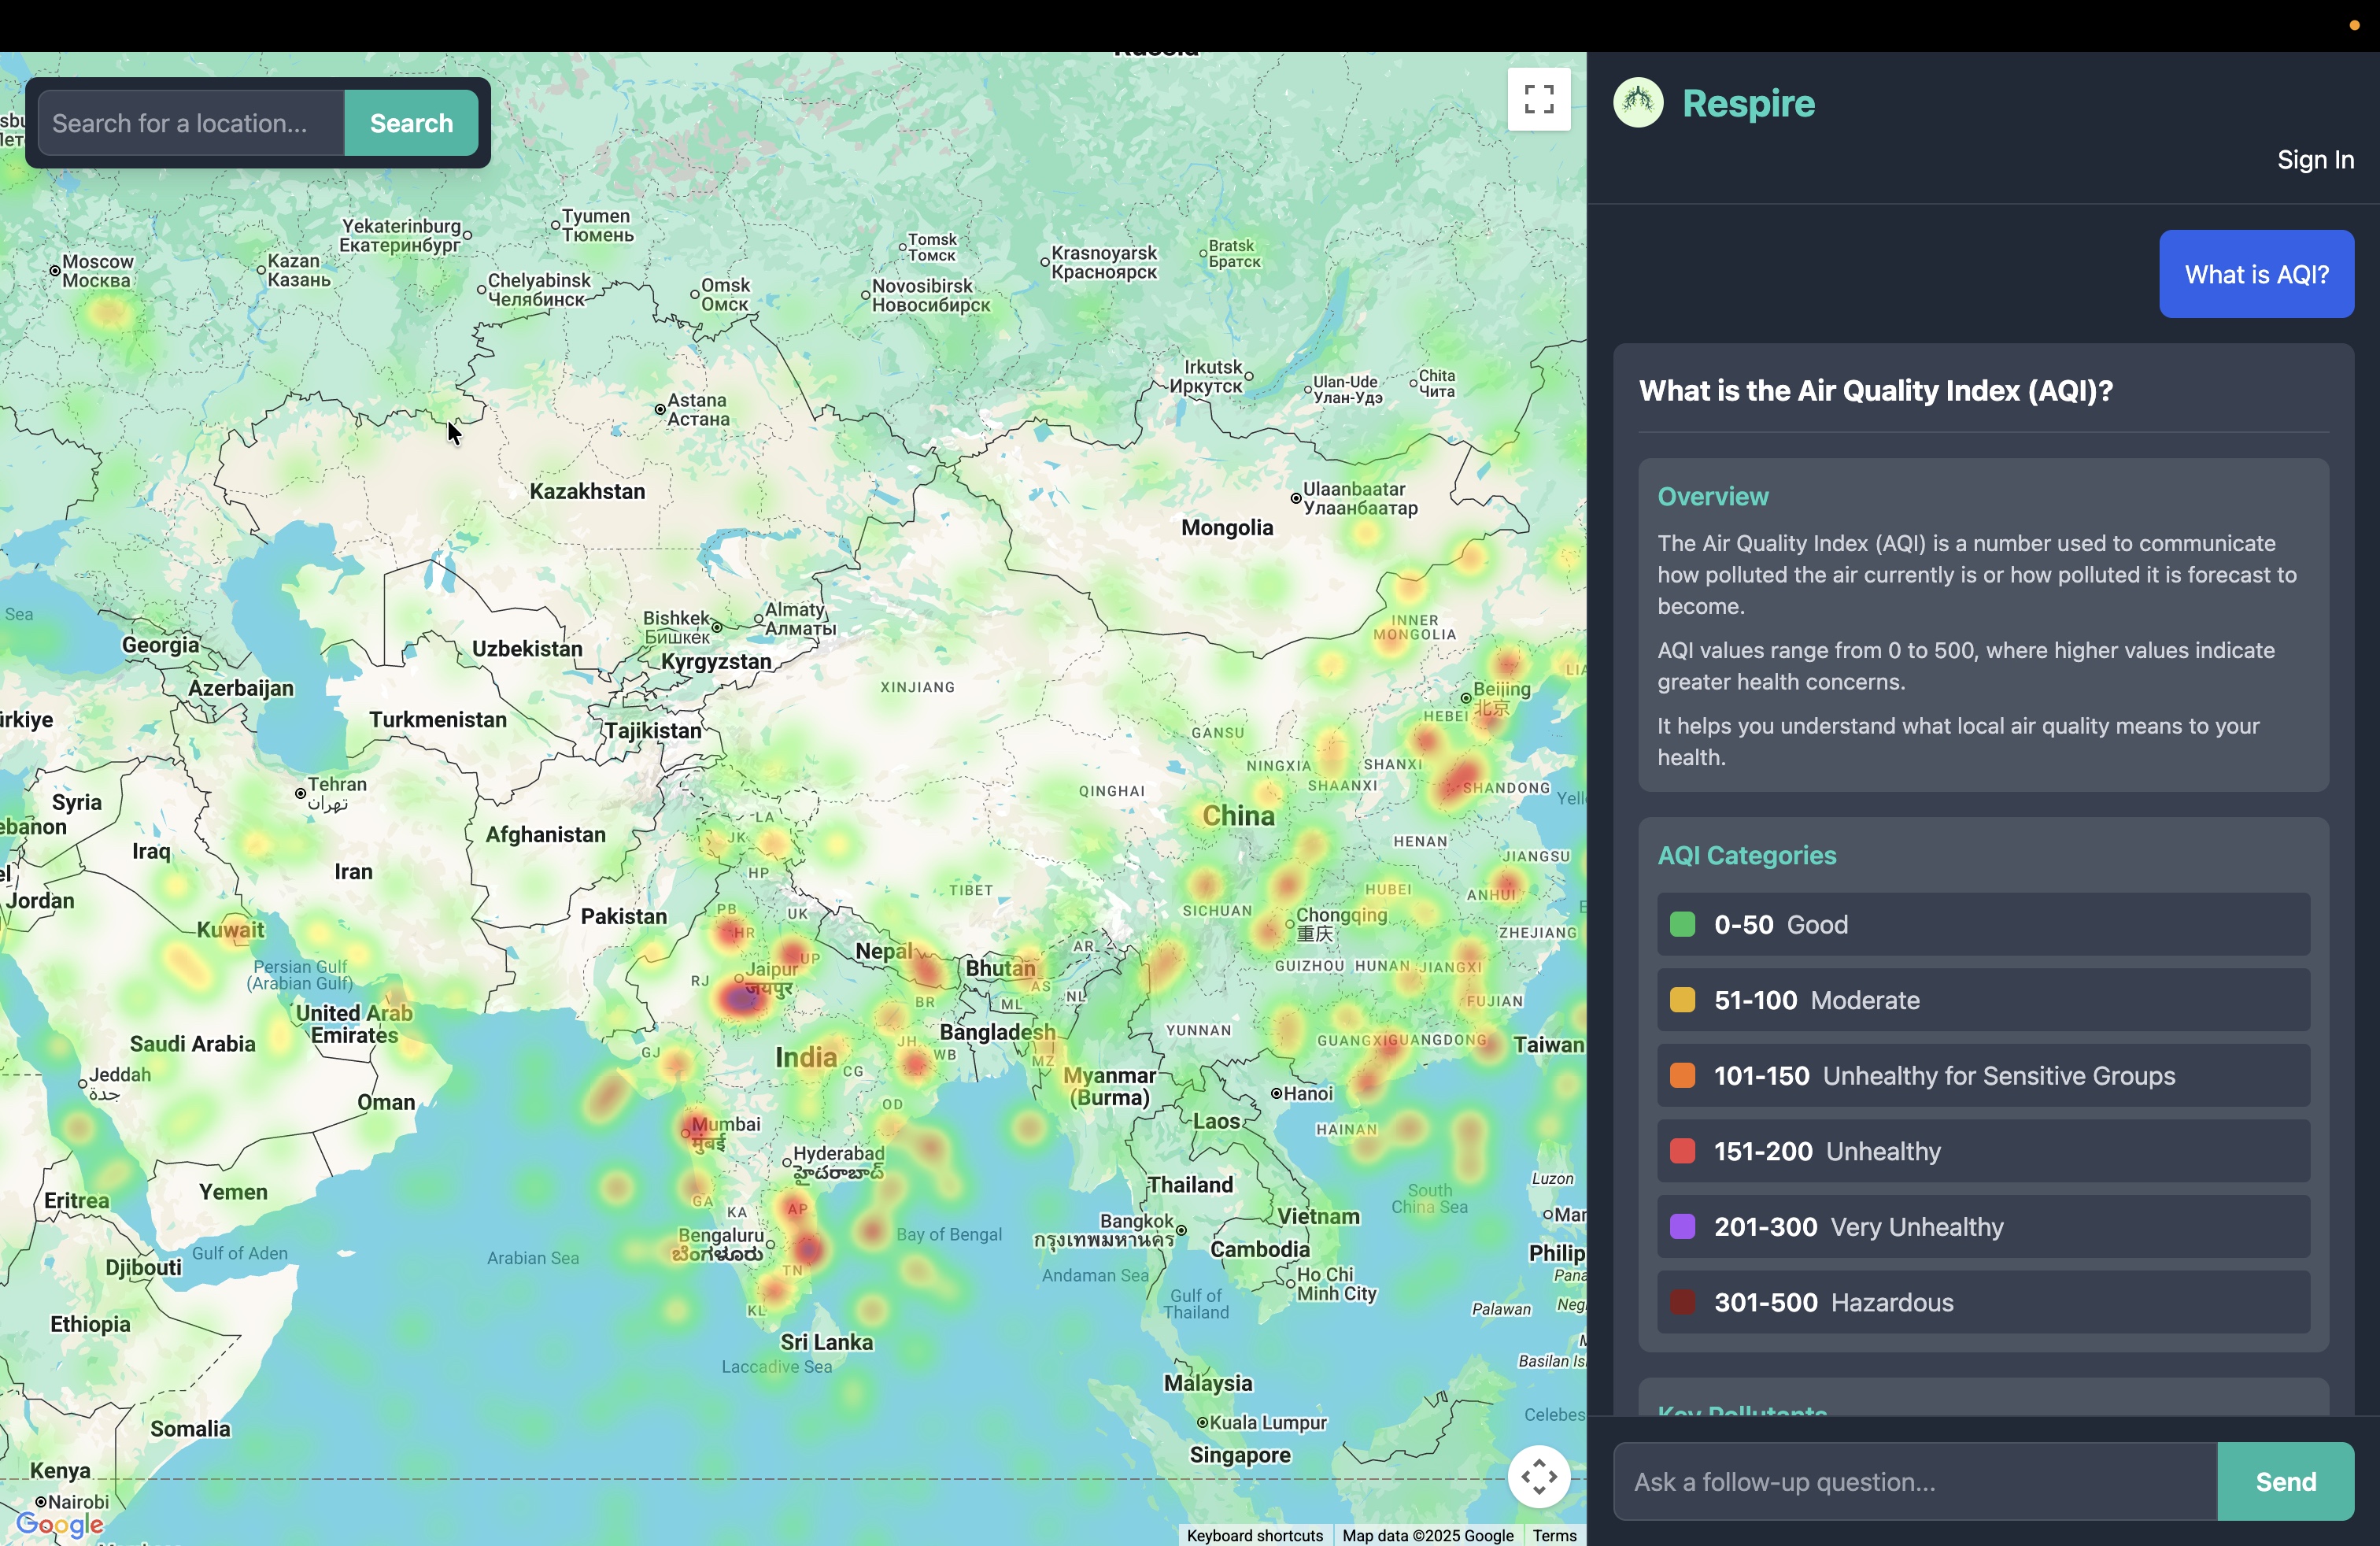
Task: Click the What is AQI? chat bubble
Action: [2256, 274]
